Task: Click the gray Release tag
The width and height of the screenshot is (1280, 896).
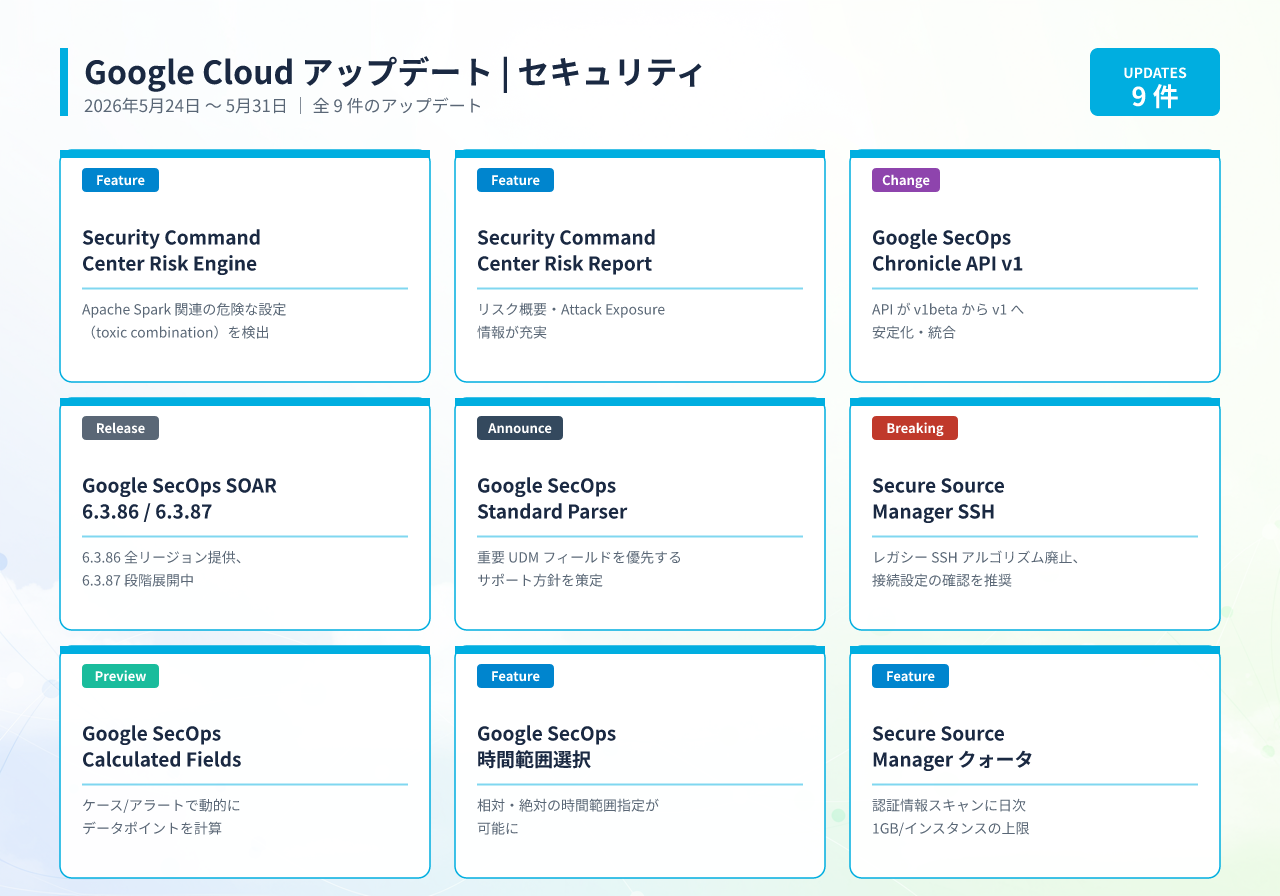Action: (120, 428)
